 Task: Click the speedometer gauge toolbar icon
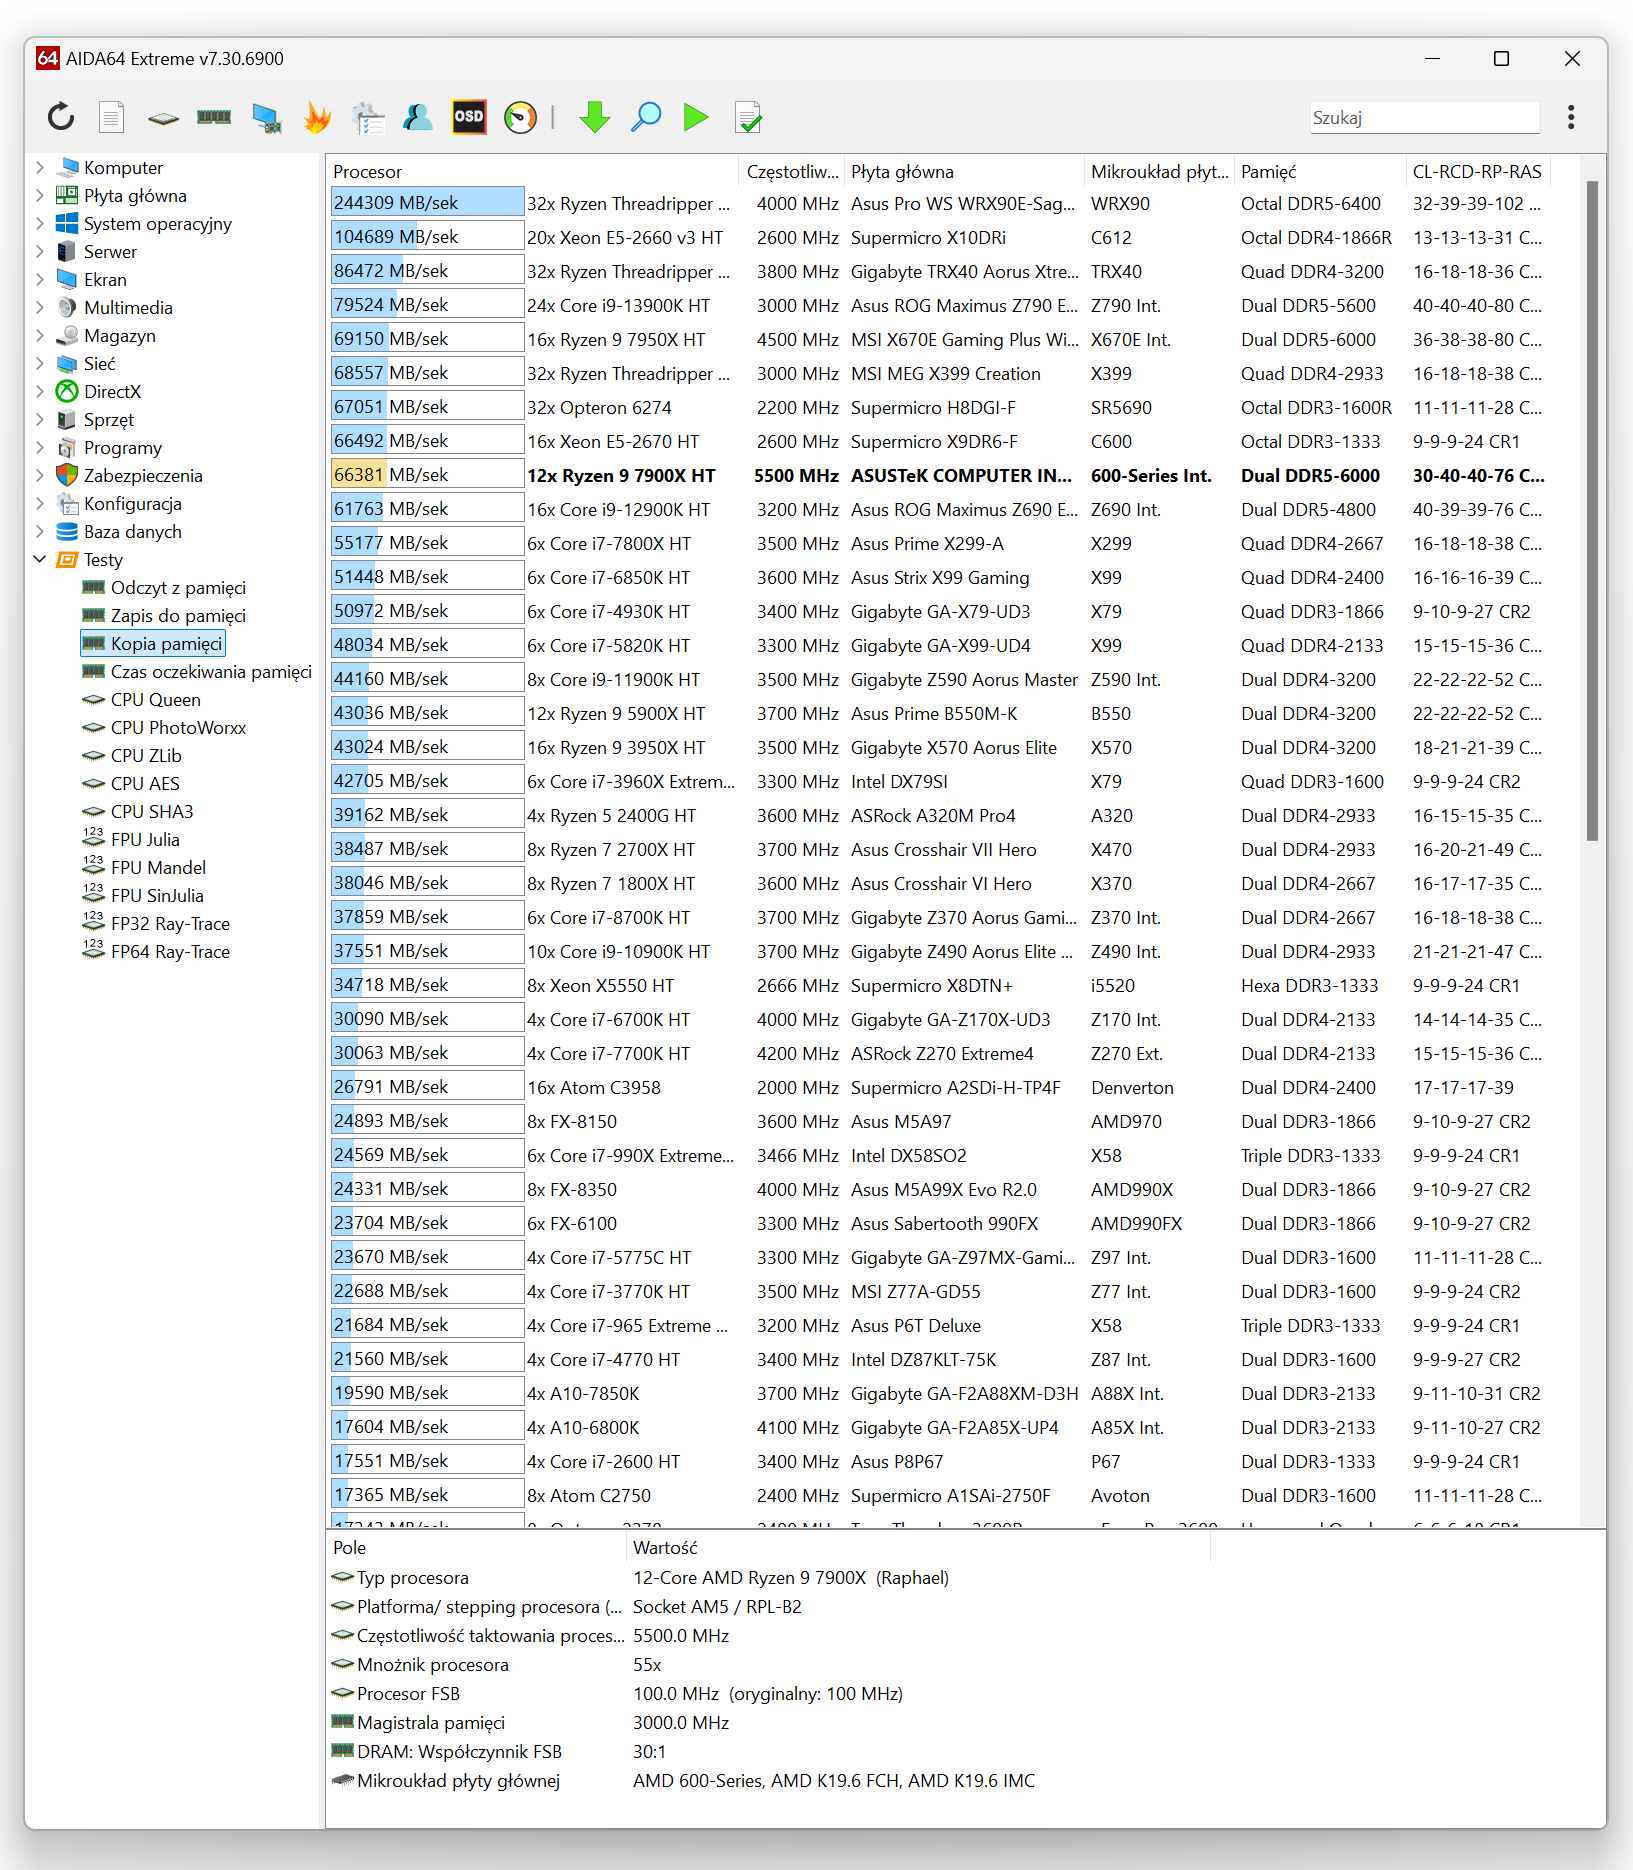[520, 118]
